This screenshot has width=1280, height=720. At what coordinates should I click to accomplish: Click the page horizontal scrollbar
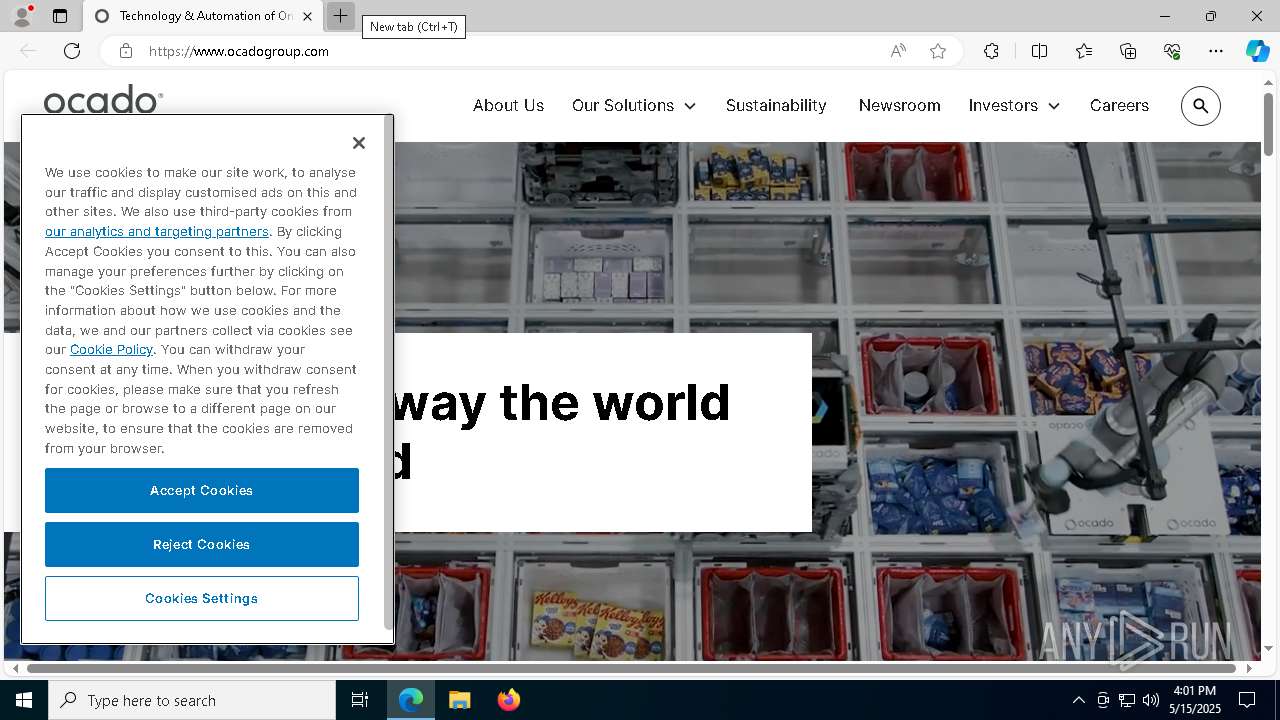(x=632, y=668)
